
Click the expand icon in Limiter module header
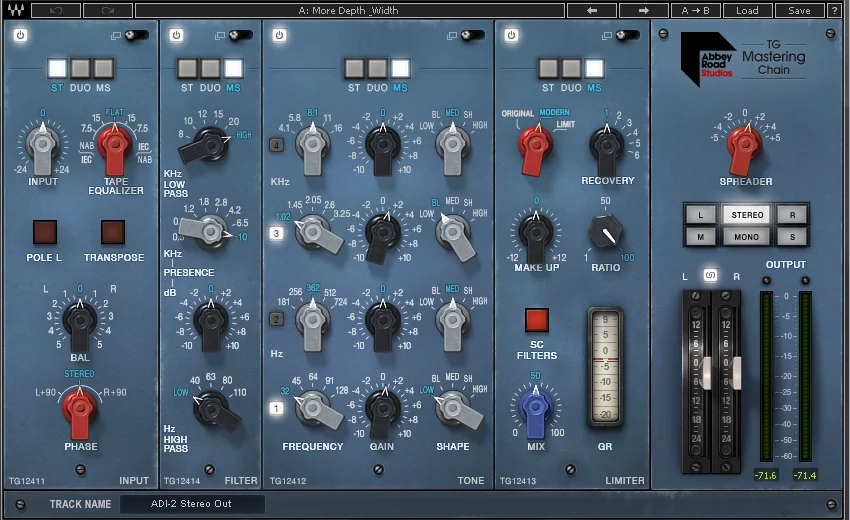click(x=607, y=36)
